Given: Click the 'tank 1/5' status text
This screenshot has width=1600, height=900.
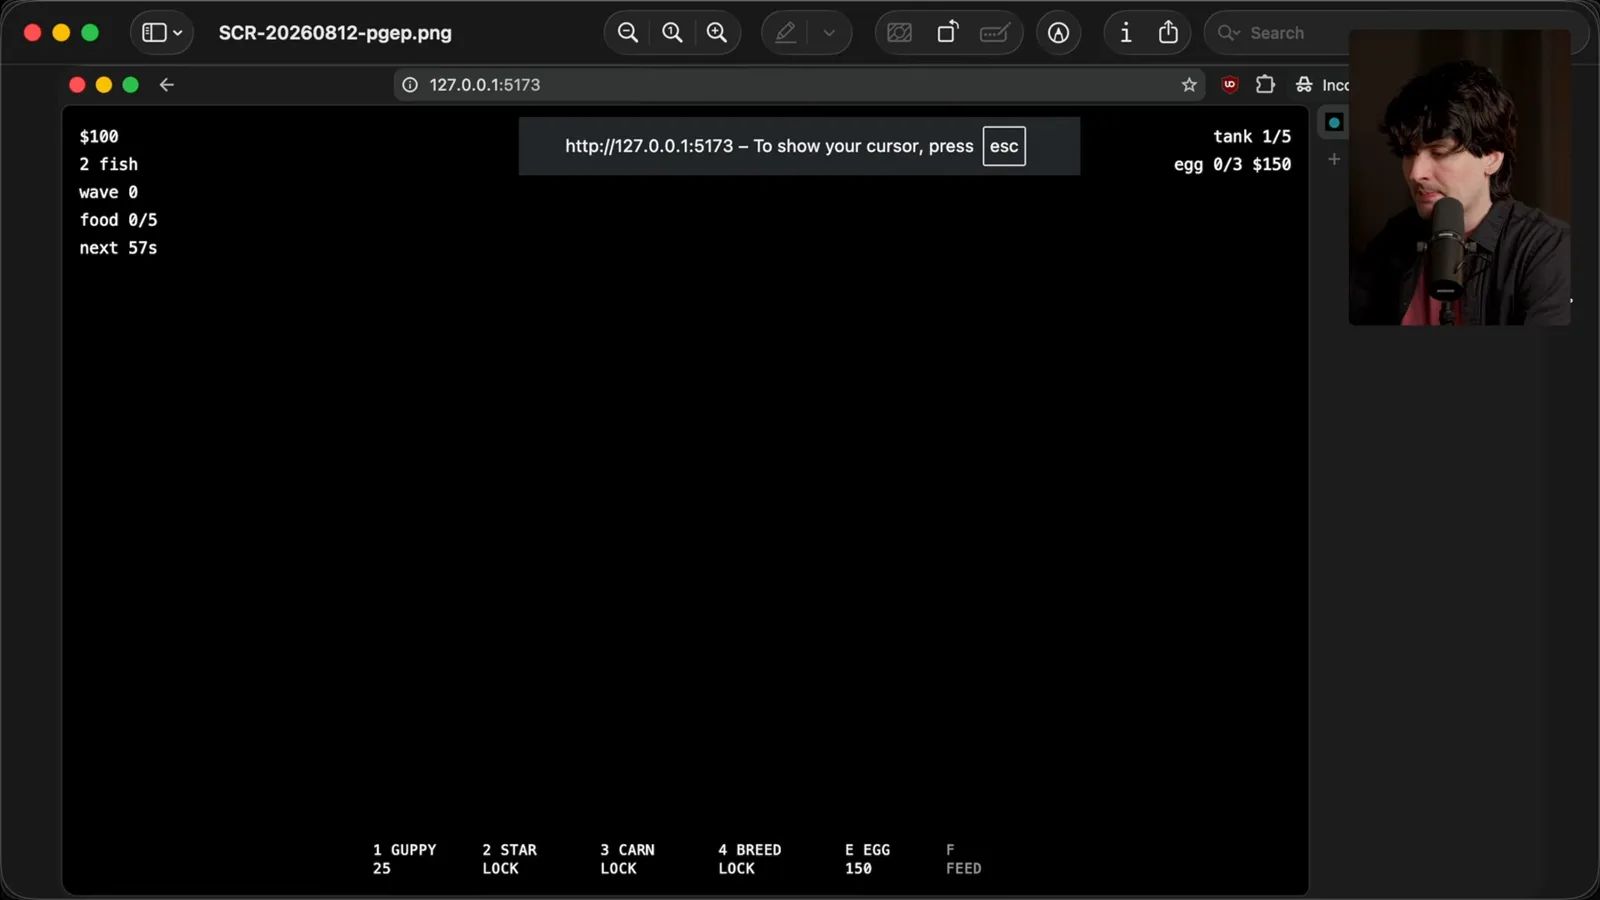Looking at the screenshot, I should (x=1252, y=137).
